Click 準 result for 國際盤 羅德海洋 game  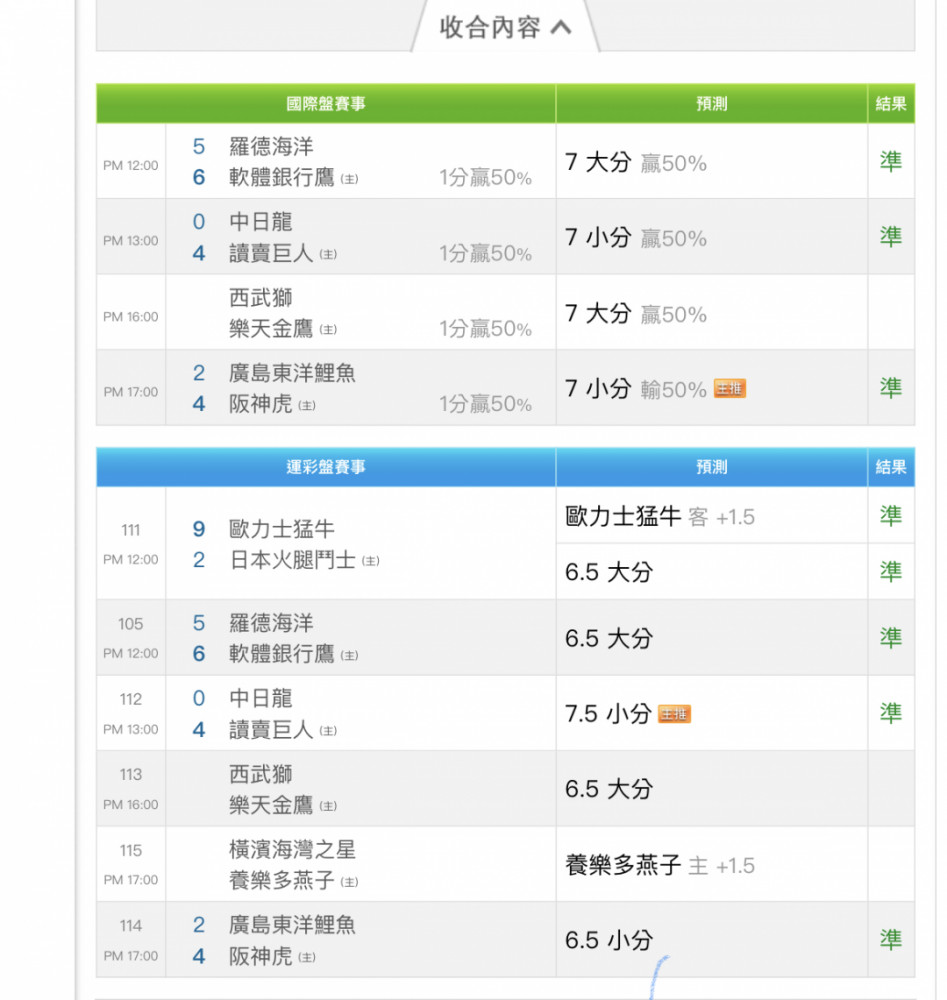point(891,161)
